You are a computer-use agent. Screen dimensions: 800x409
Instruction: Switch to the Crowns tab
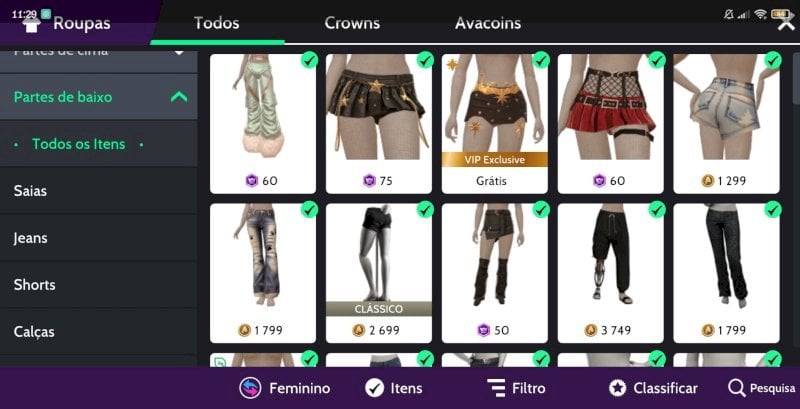[x=352, y=23]
